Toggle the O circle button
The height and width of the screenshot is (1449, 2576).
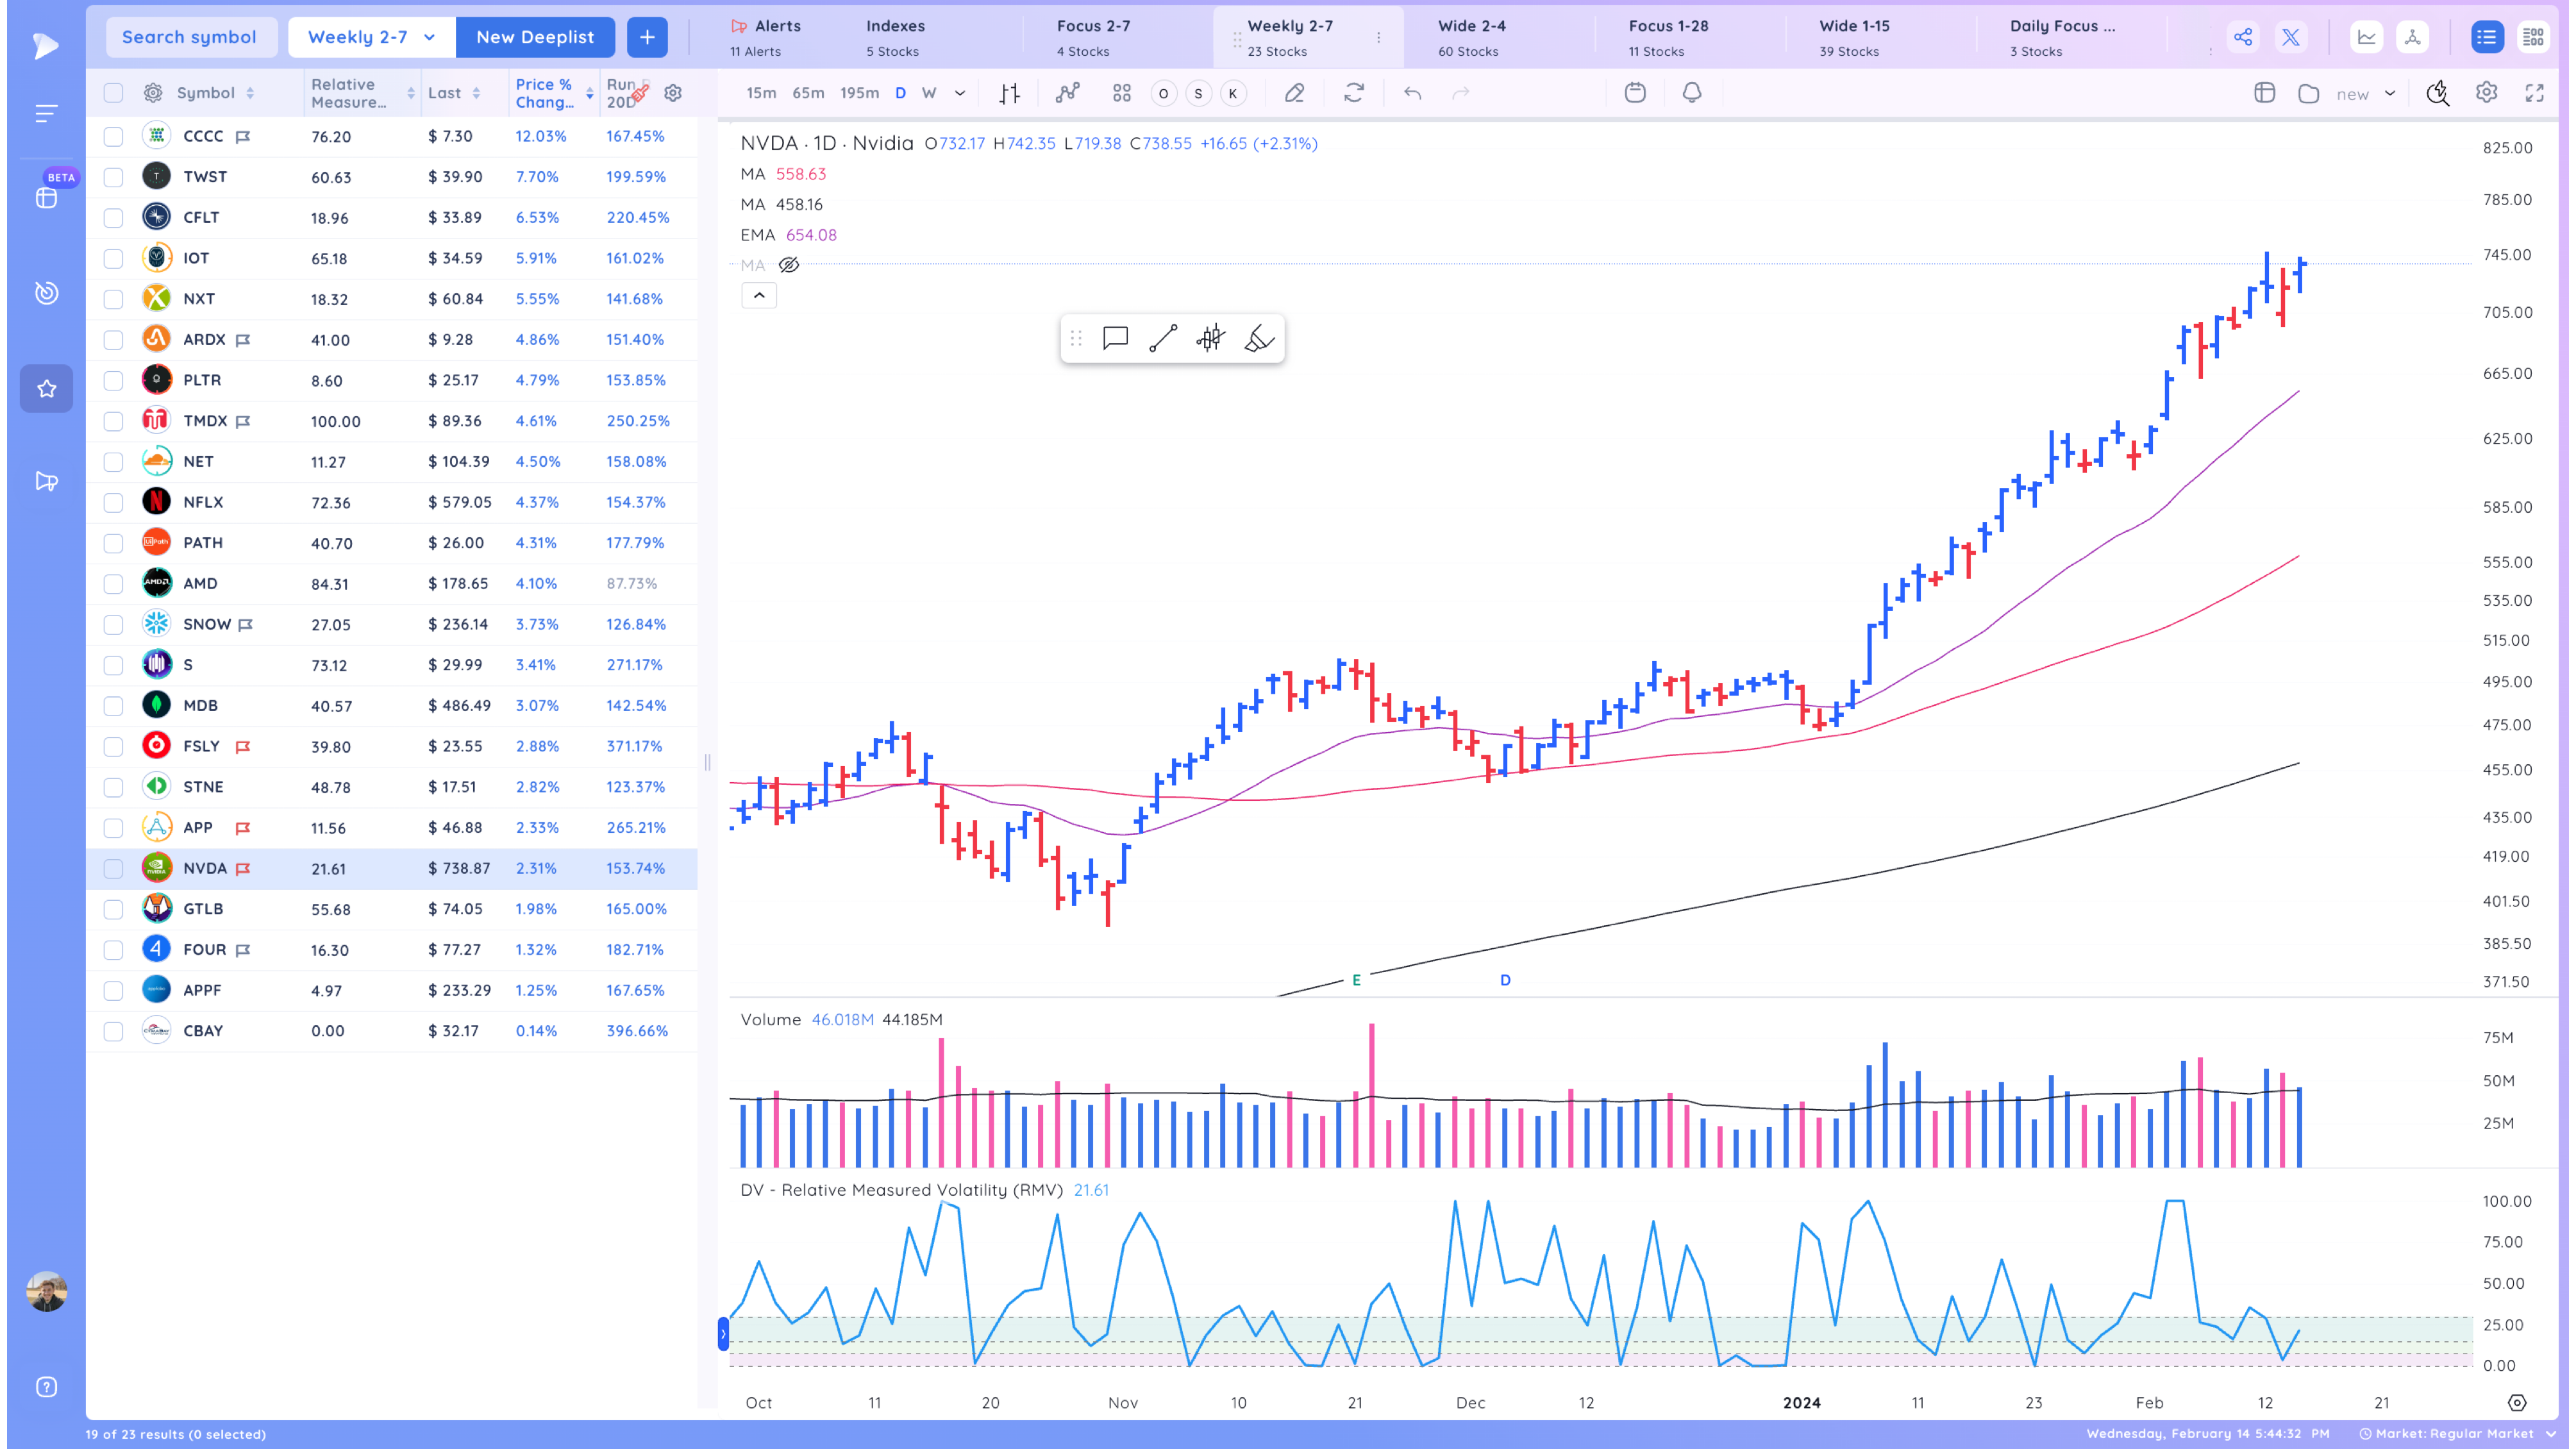[x=1163, y=93]
